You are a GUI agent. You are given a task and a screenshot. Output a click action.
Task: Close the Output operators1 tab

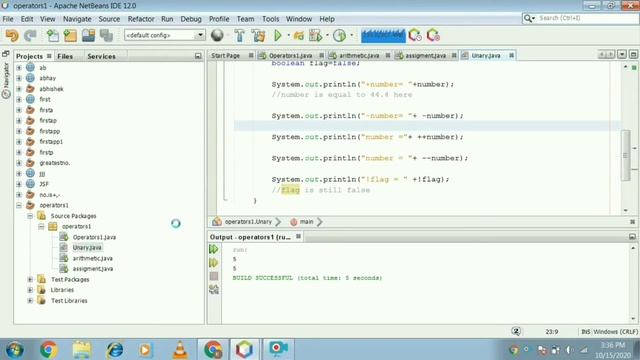coord(298,236)
